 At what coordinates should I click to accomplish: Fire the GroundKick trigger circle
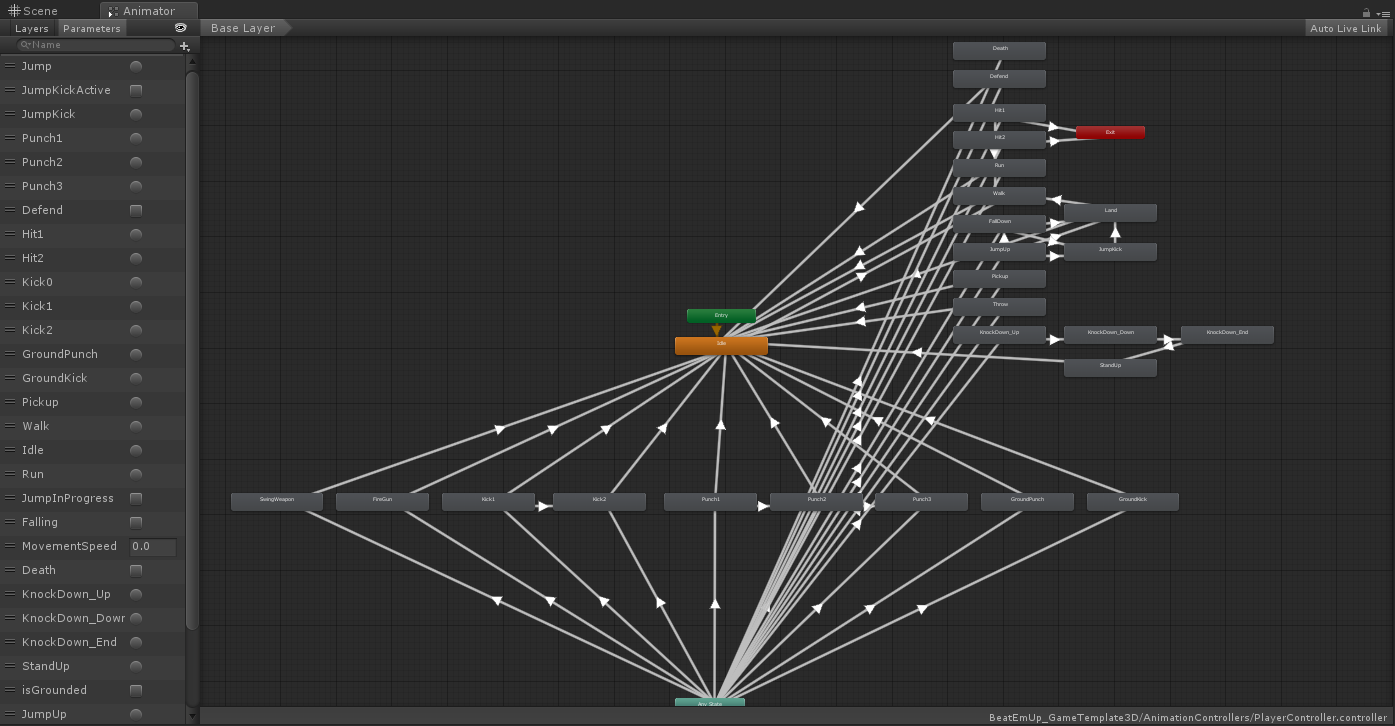coord(136,378)
